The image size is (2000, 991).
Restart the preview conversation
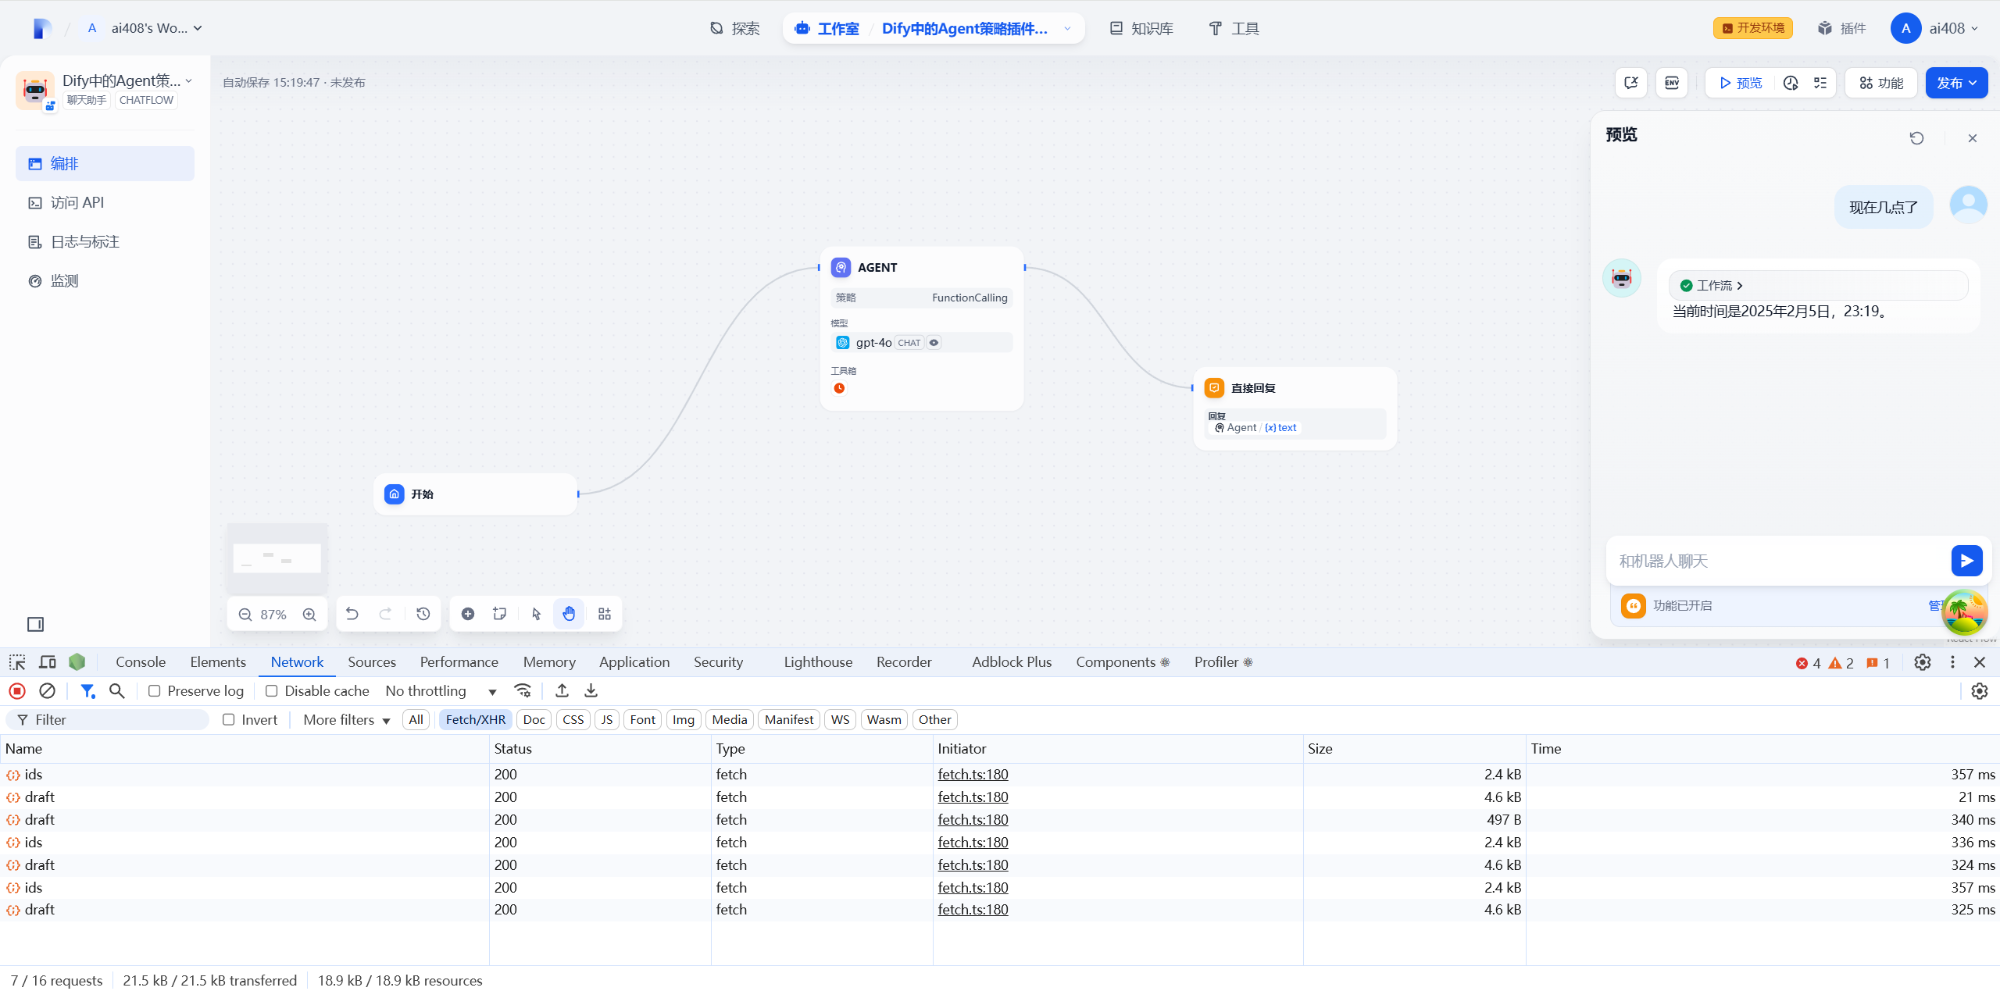click(1916, 138)
